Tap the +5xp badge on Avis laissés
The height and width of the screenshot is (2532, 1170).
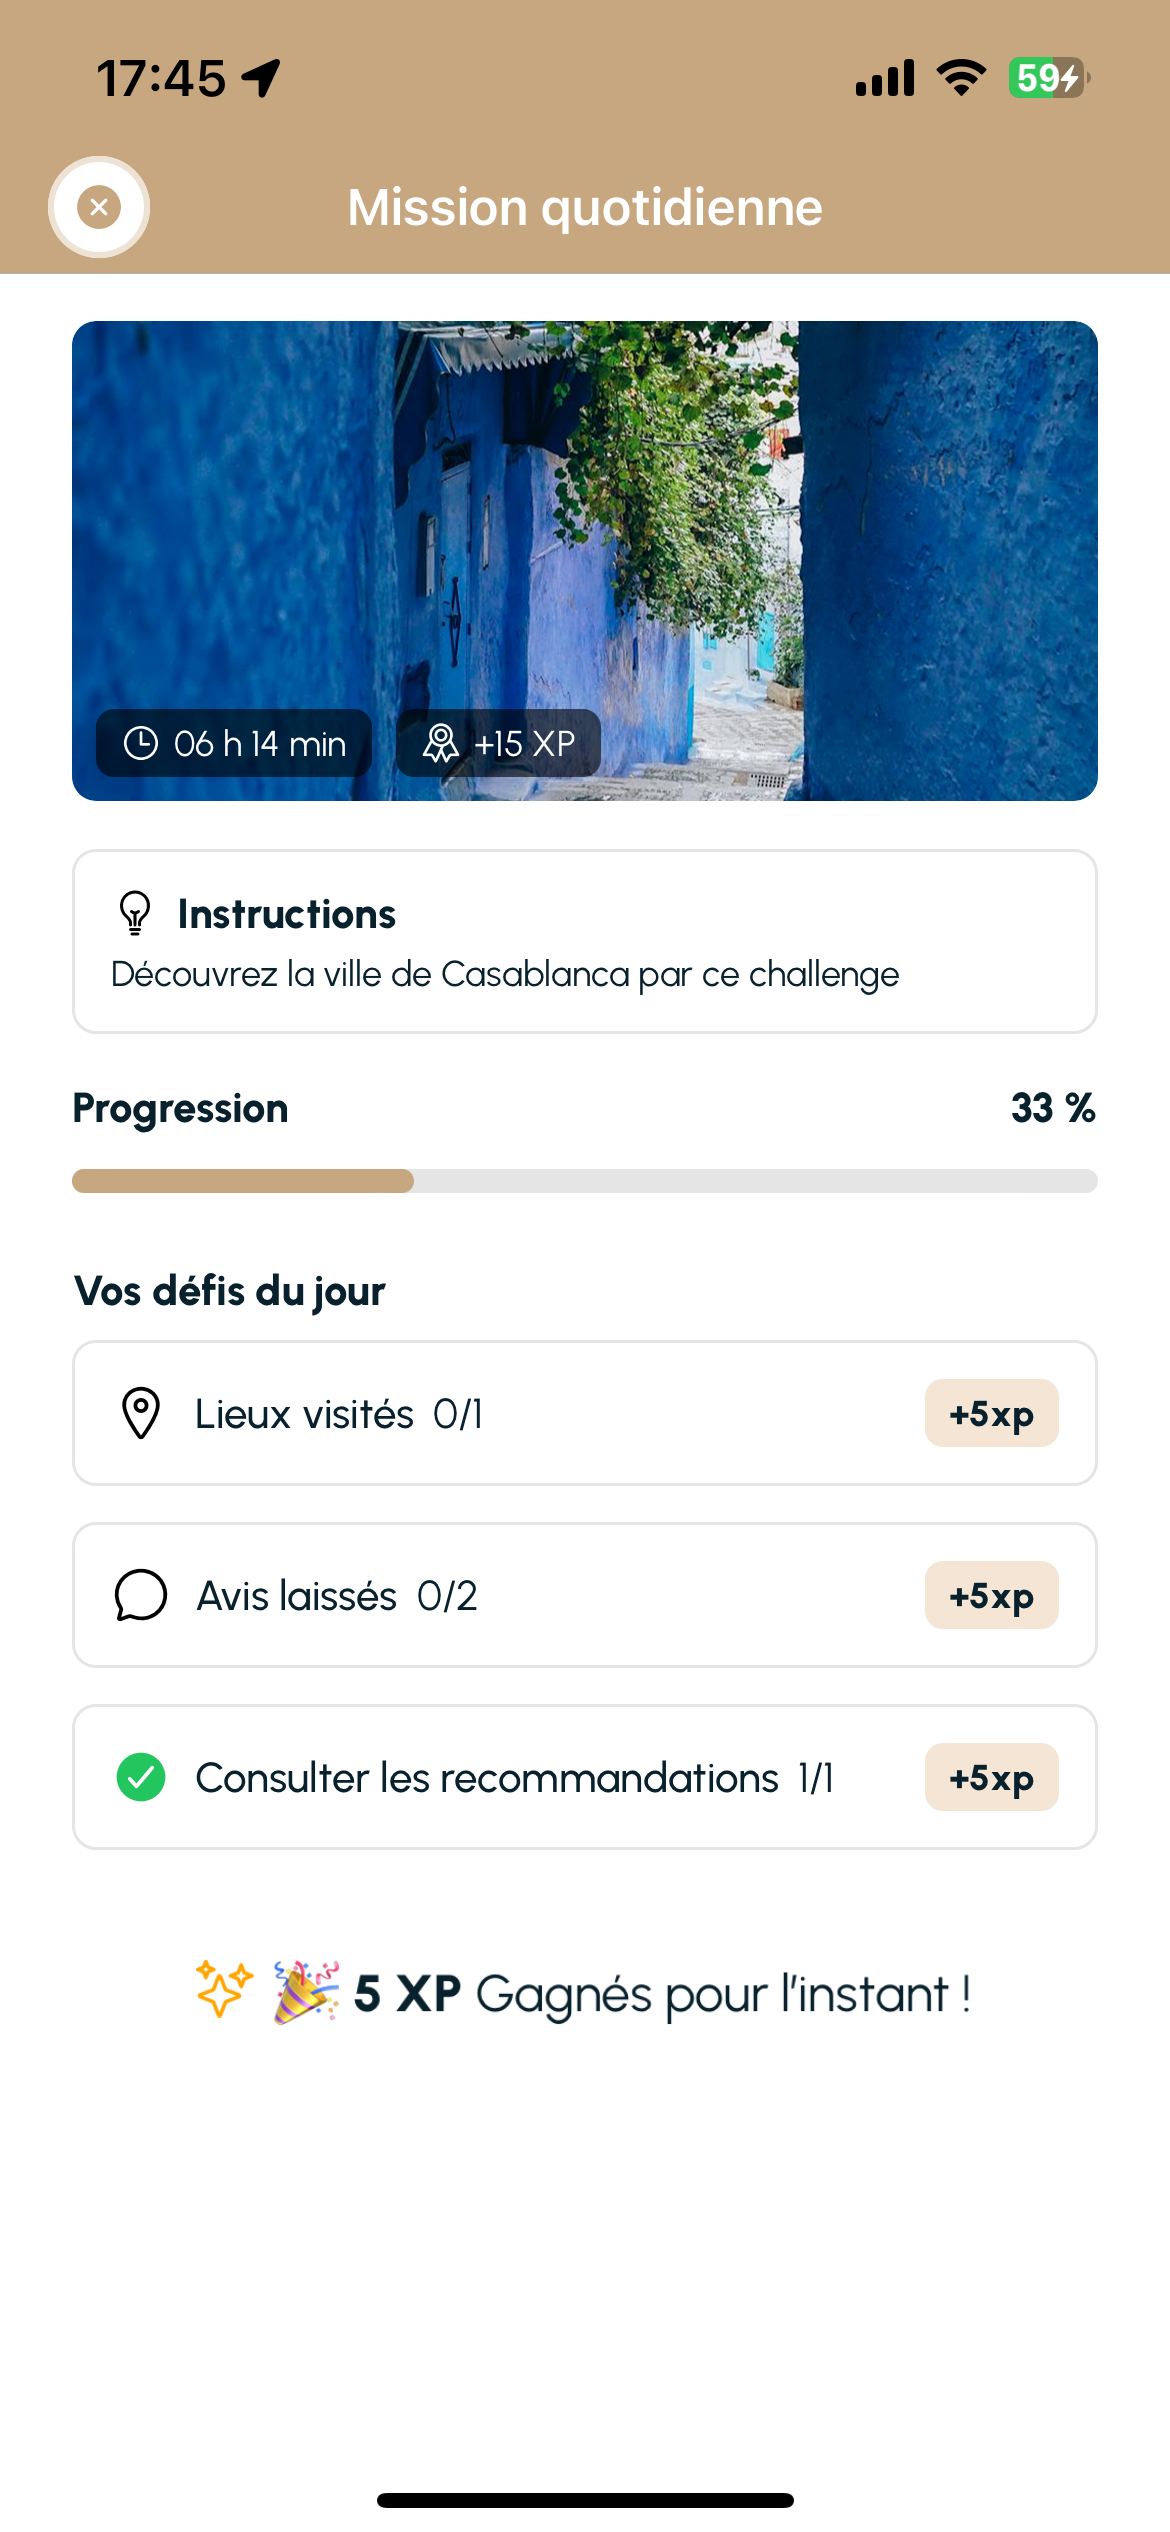pyautogui.click(x=991, y=1595)
